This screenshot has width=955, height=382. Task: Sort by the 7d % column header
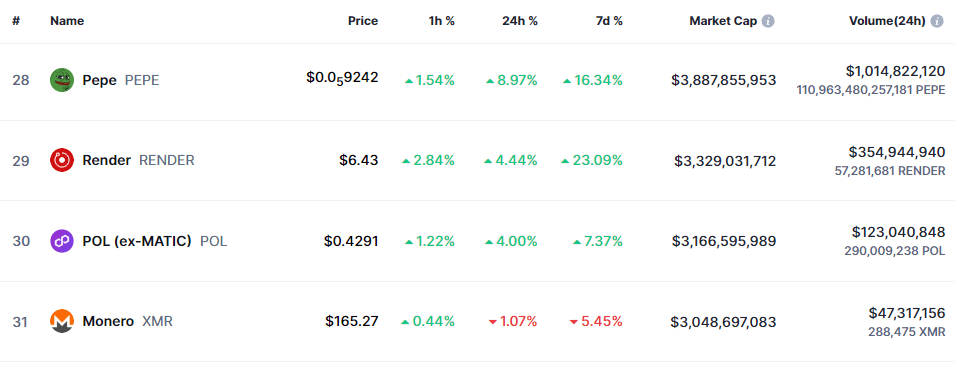coord(609,21)
